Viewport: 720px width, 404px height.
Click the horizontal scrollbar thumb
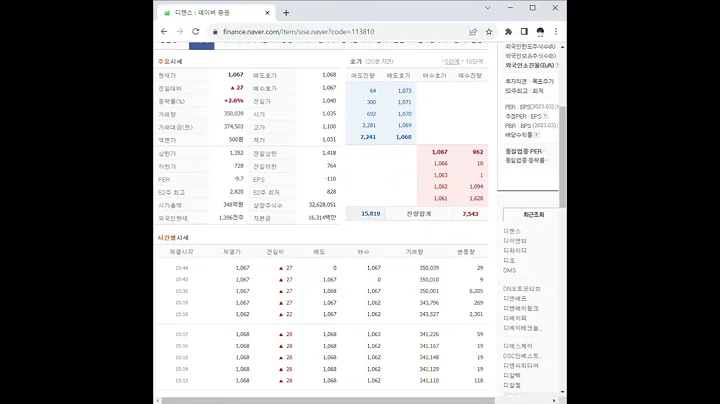click(x=328, y=401)
